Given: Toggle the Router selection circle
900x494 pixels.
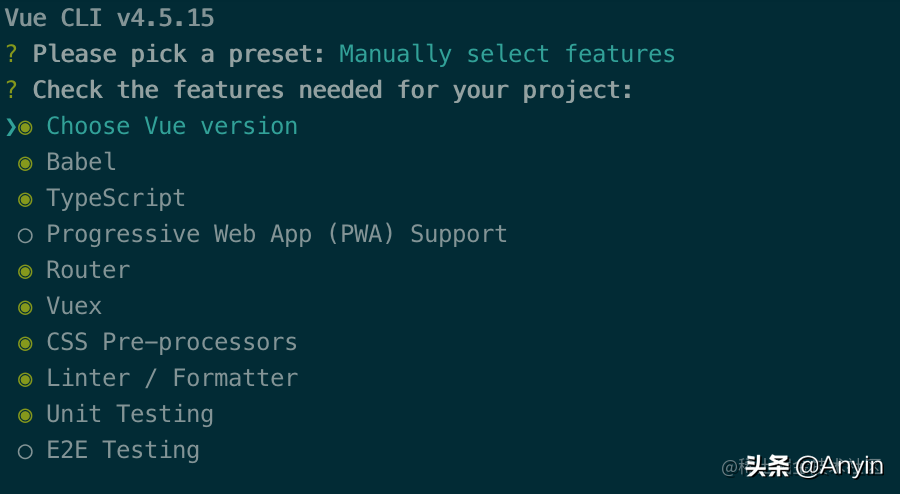Looking at the screenshot, I should (25, 271).
